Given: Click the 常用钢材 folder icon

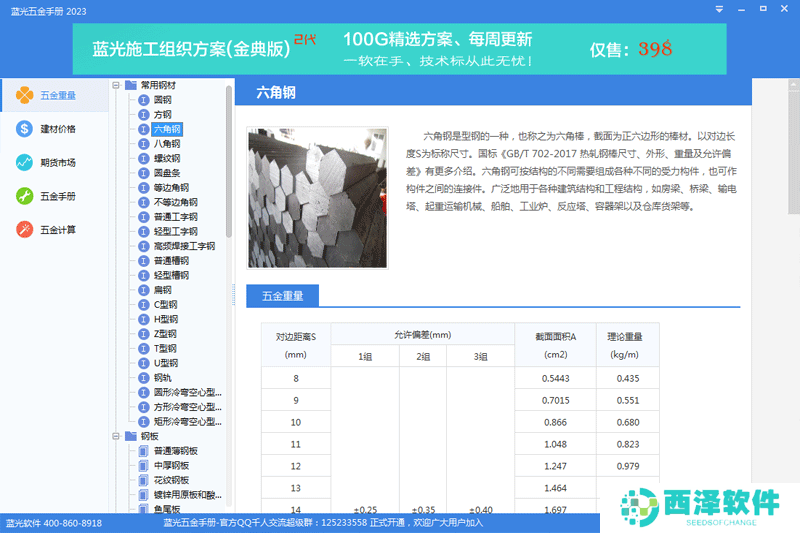Looking at the screenshot, I should click(131, 85).
